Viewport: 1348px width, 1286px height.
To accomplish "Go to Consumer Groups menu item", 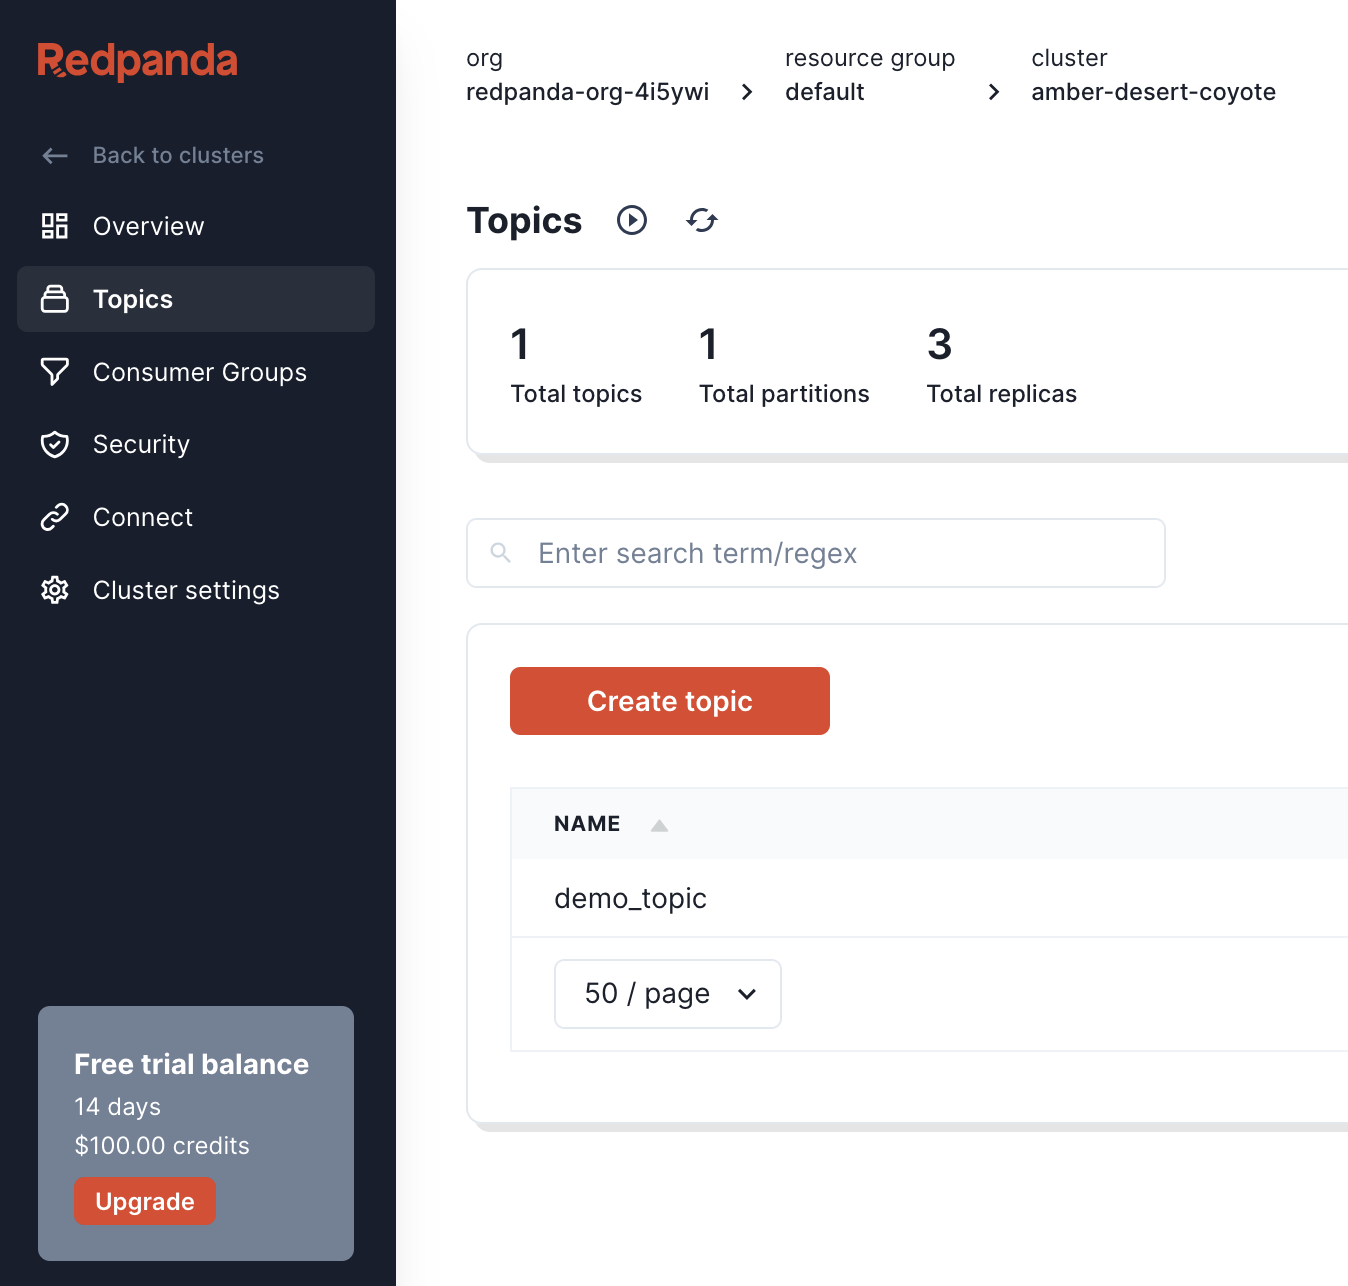I will click(199, 372).
